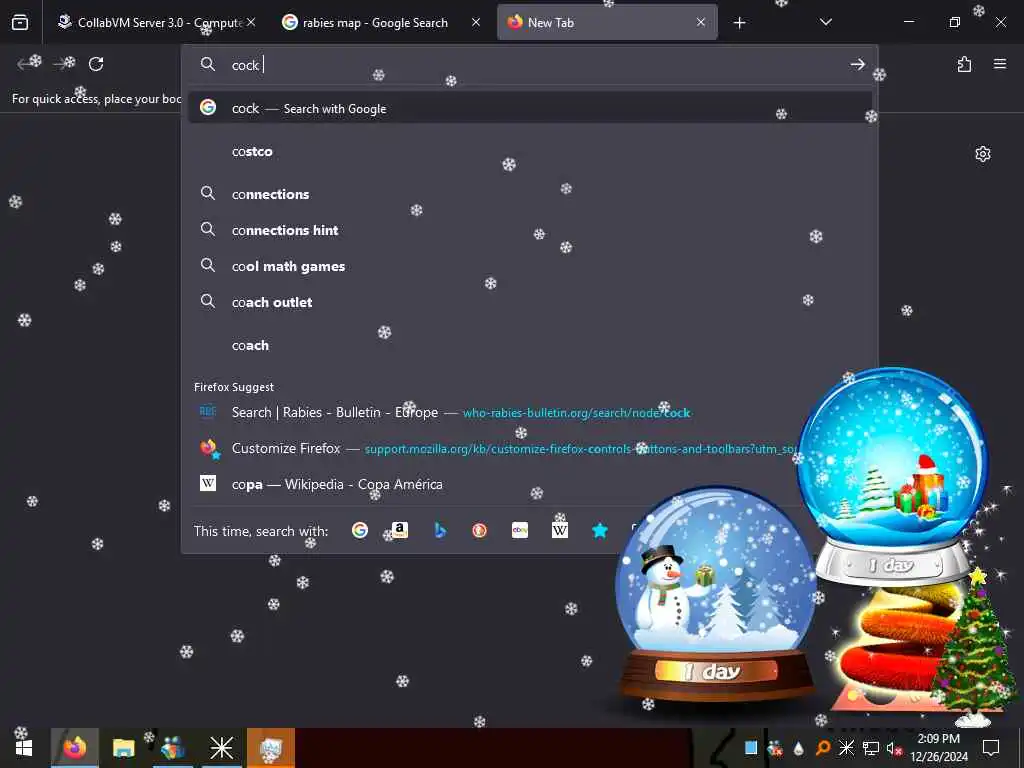Open a new tab with plus button
This screenshot has height=768, width=1024.
pos(739,23)
